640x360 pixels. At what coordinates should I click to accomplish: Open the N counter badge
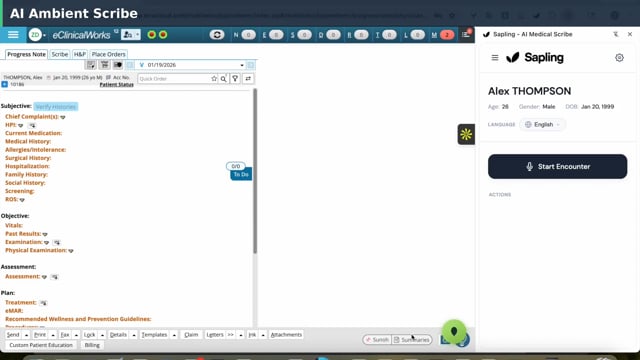(x=249, y=35)
